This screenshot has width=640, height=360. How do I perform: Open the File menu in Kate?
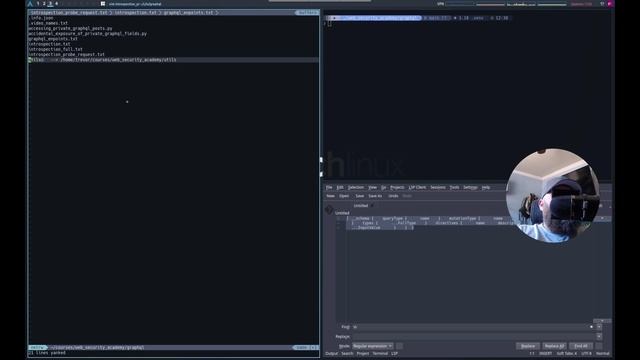point(329,187)
